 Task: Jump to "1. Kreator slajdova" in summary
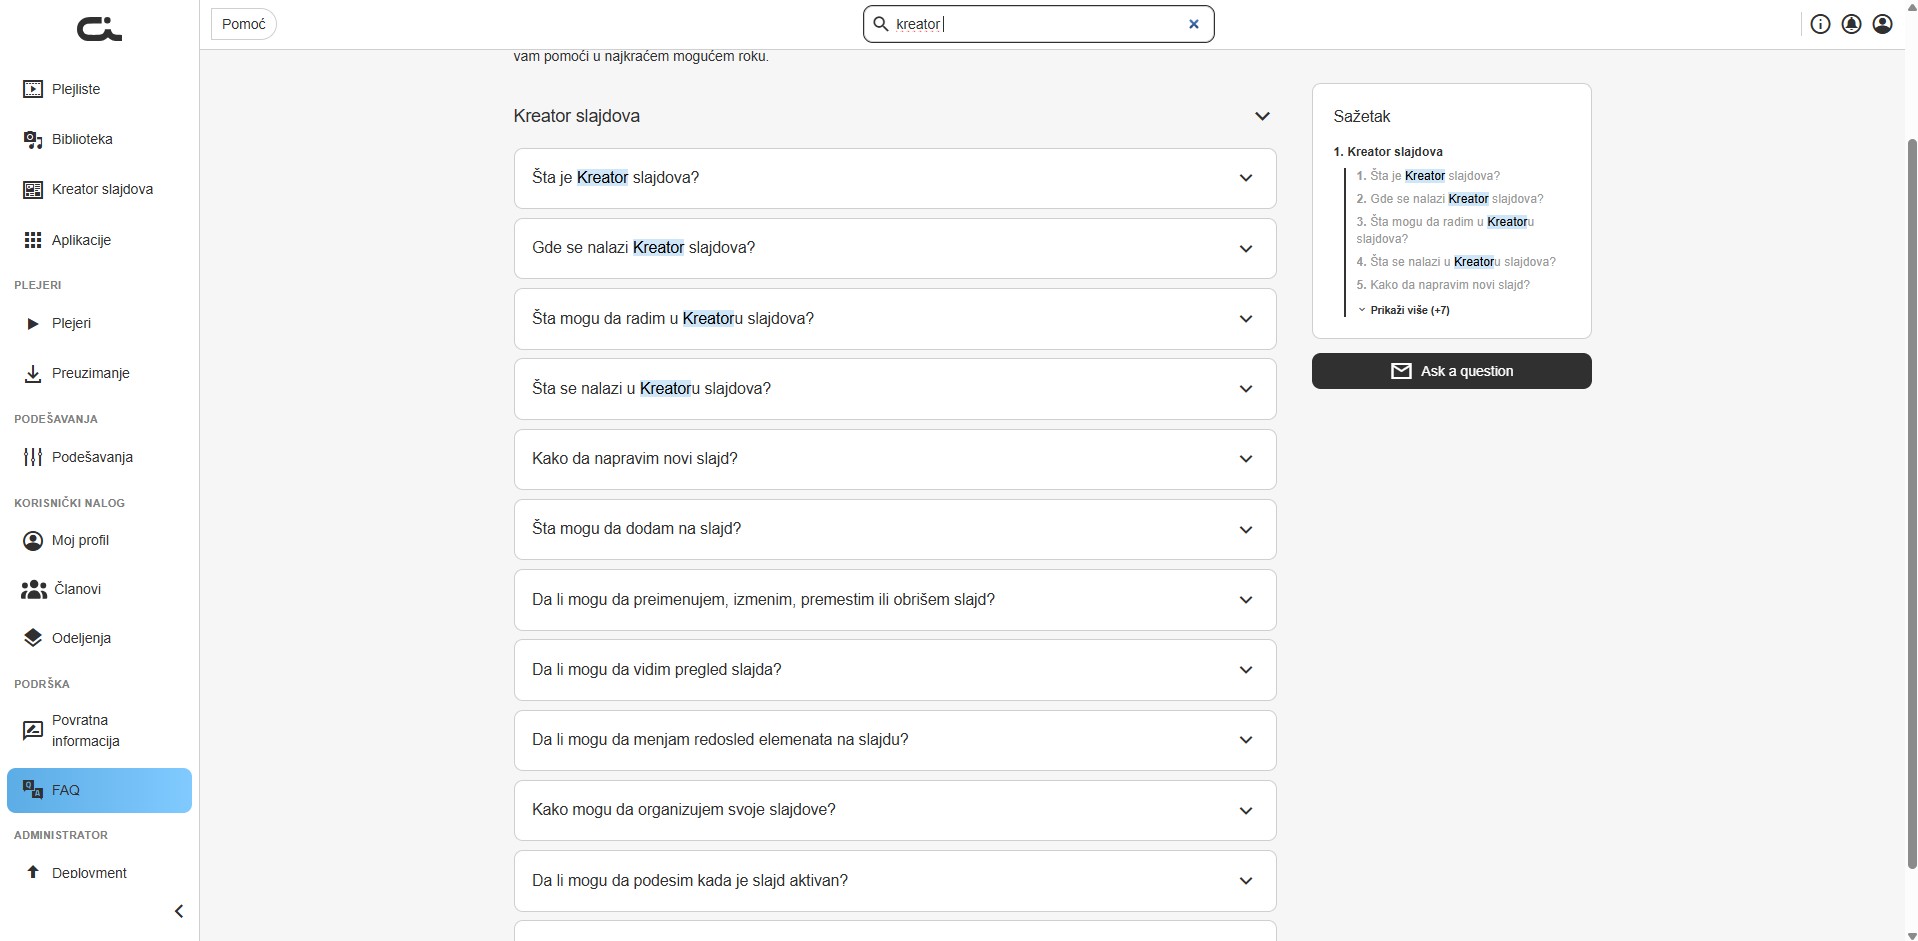(1388, 152)
